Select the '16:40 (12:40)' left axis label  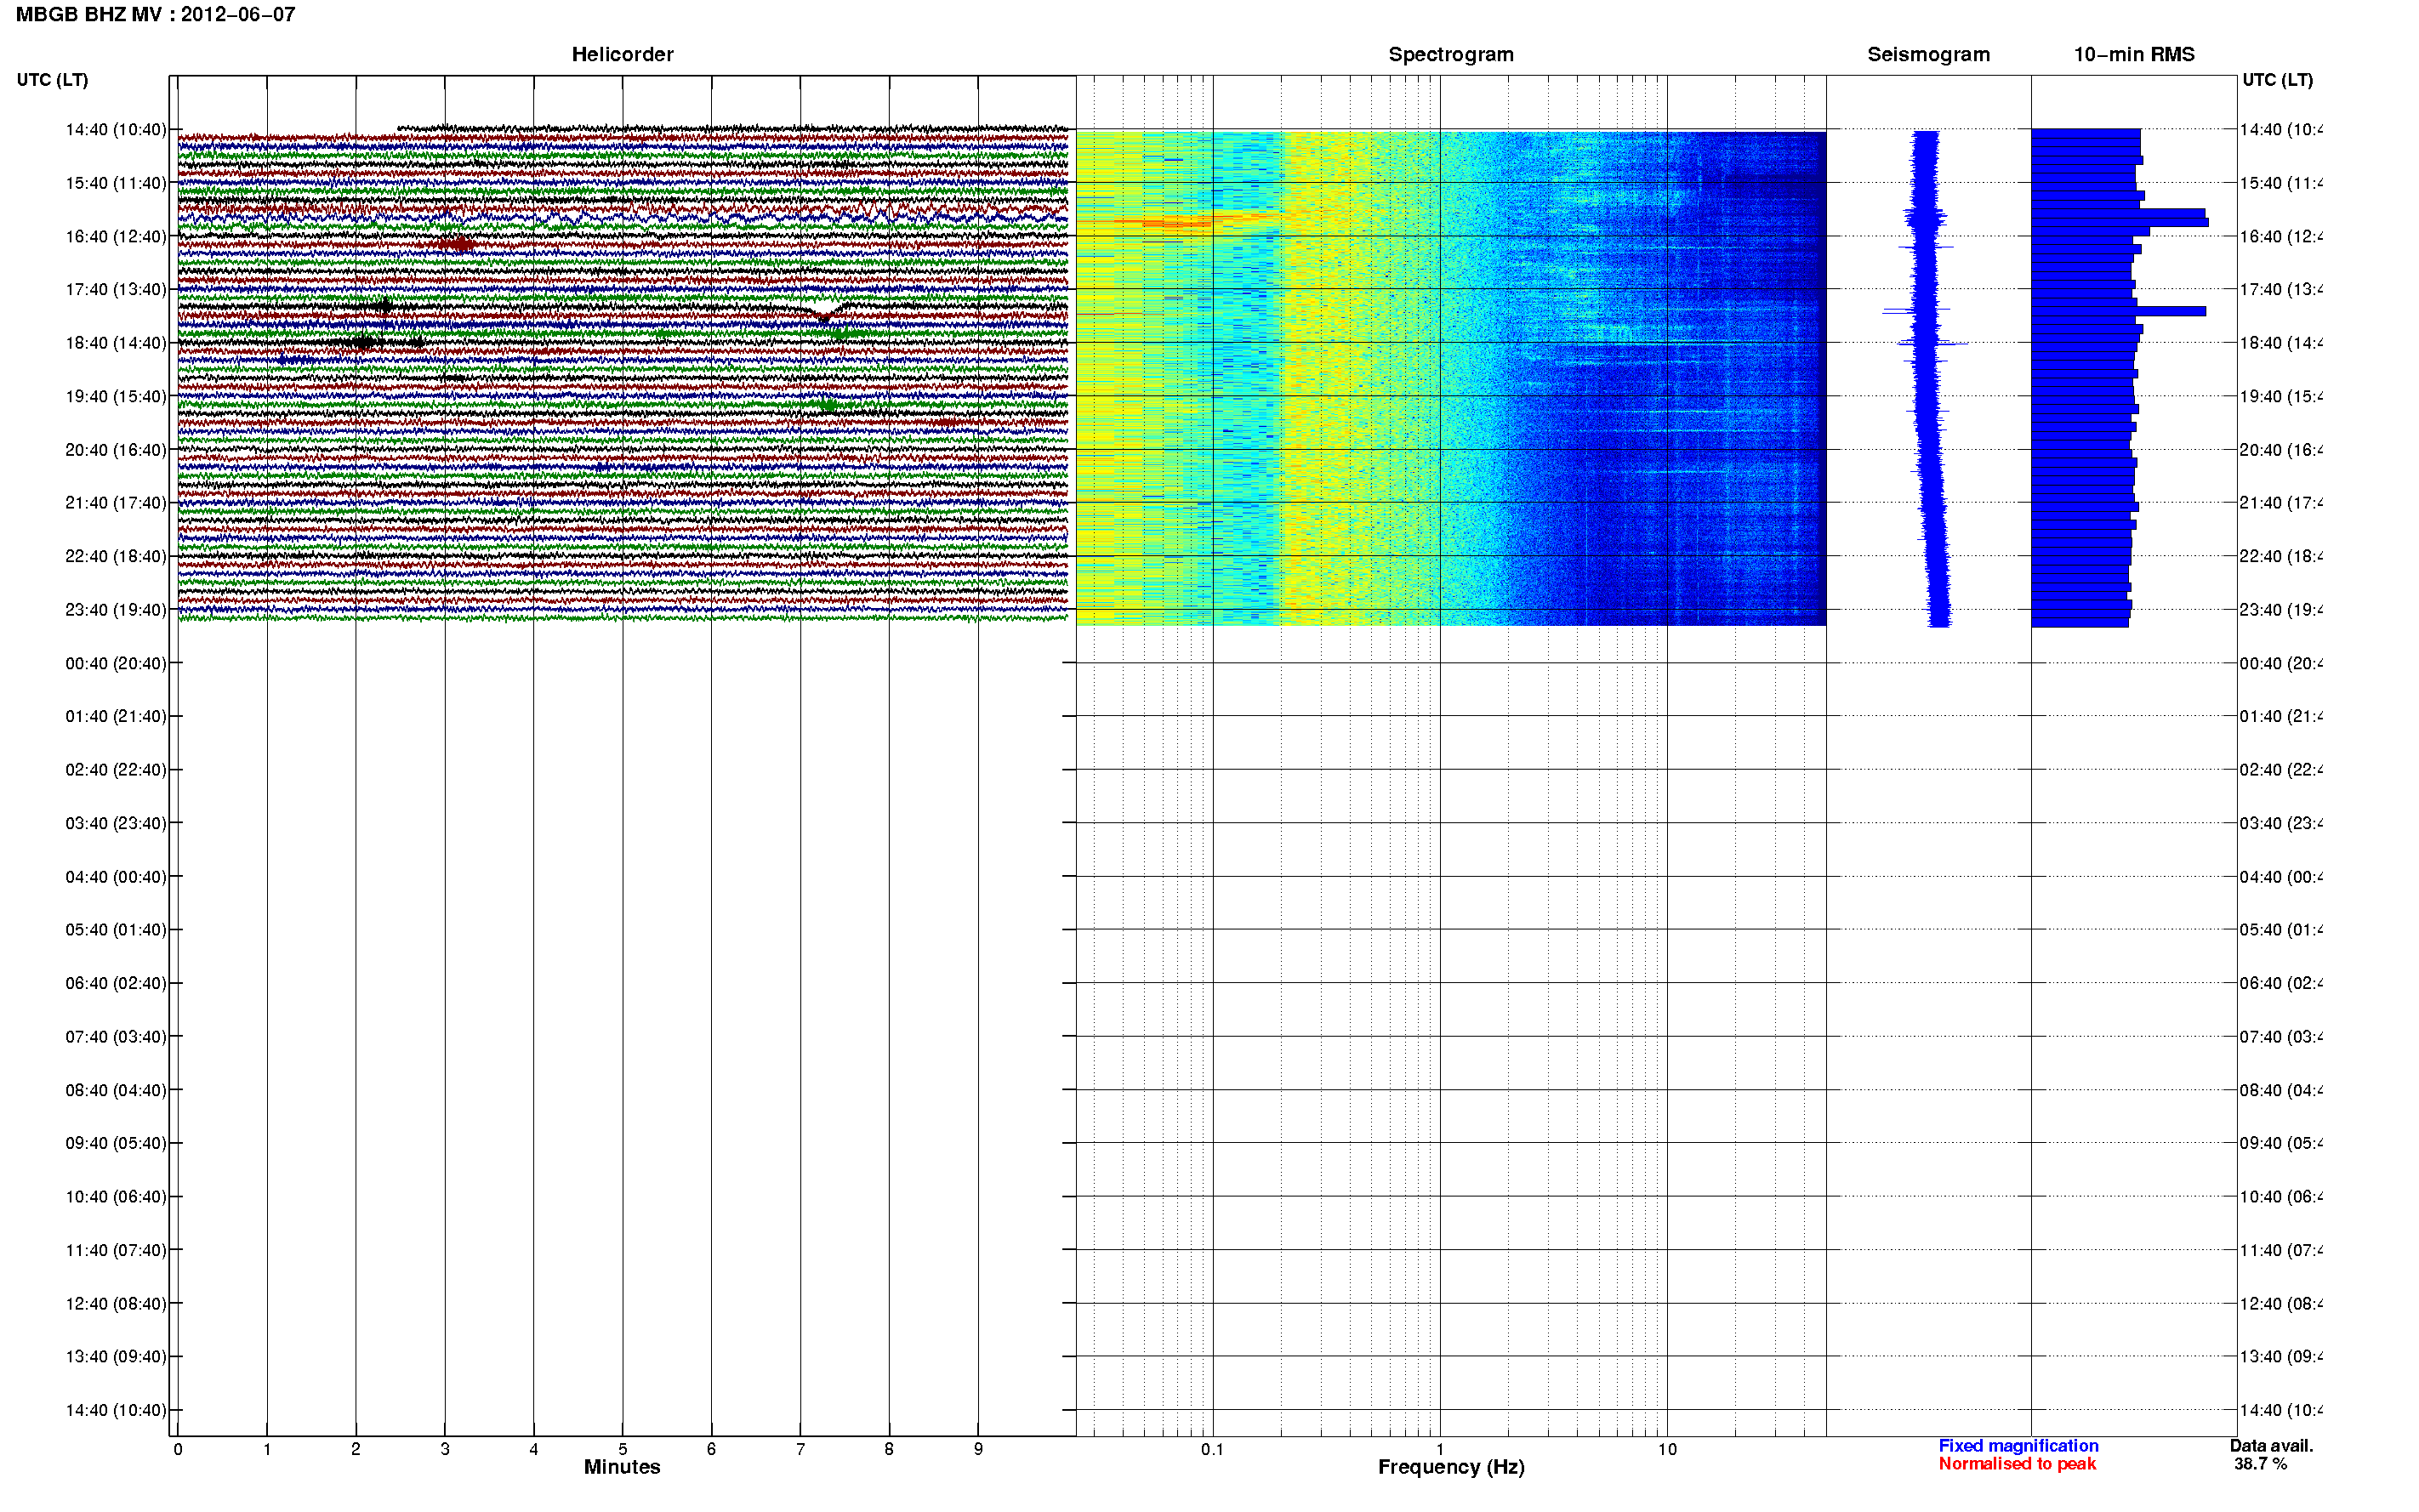(116, 236)
